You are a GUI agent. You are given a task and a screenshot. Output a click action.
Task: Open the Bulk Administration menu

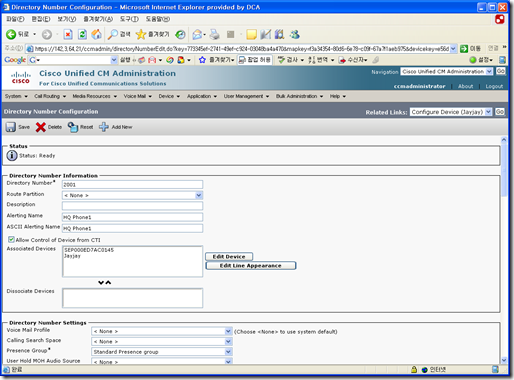[299, 96]
